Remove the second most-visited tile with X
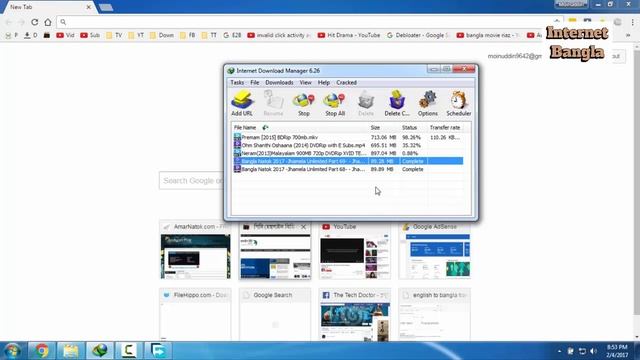Image resolution: width=640 pixels, height=360 pixels. [x=303, y=227]
